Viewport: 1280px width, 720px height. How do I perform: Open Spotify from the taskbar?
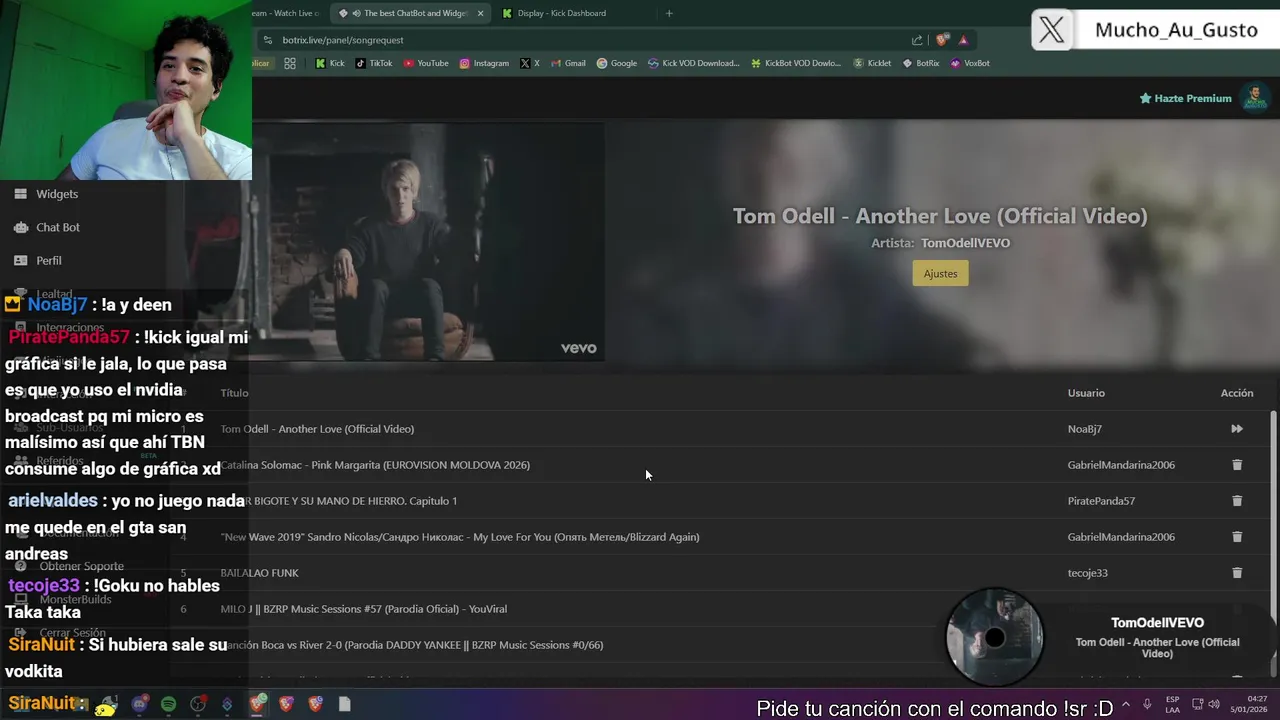click(x=168, y=704)
